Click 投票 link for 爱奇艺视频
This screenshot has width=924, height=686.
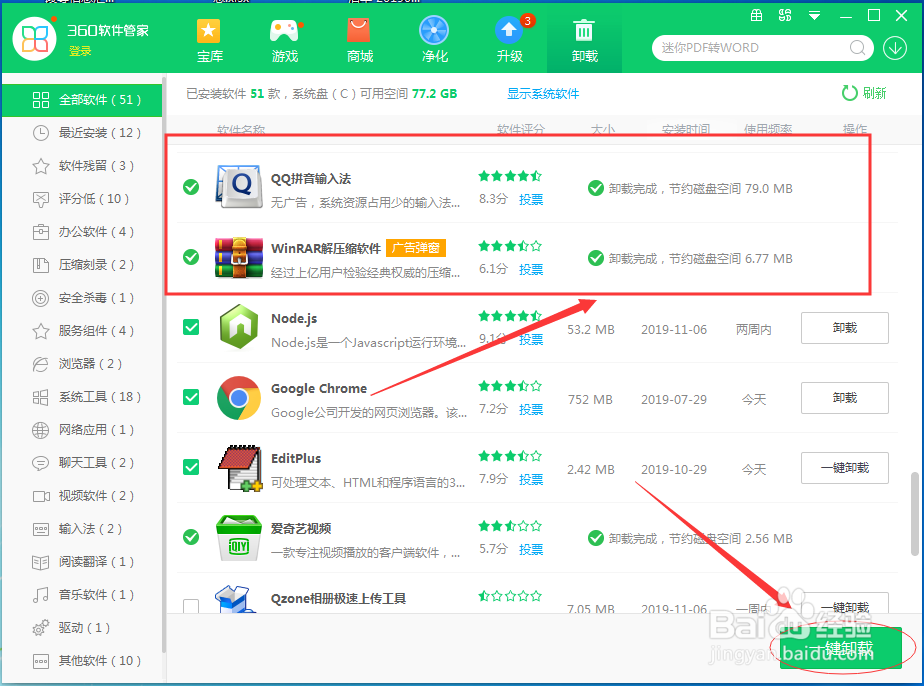pos(531,549)
